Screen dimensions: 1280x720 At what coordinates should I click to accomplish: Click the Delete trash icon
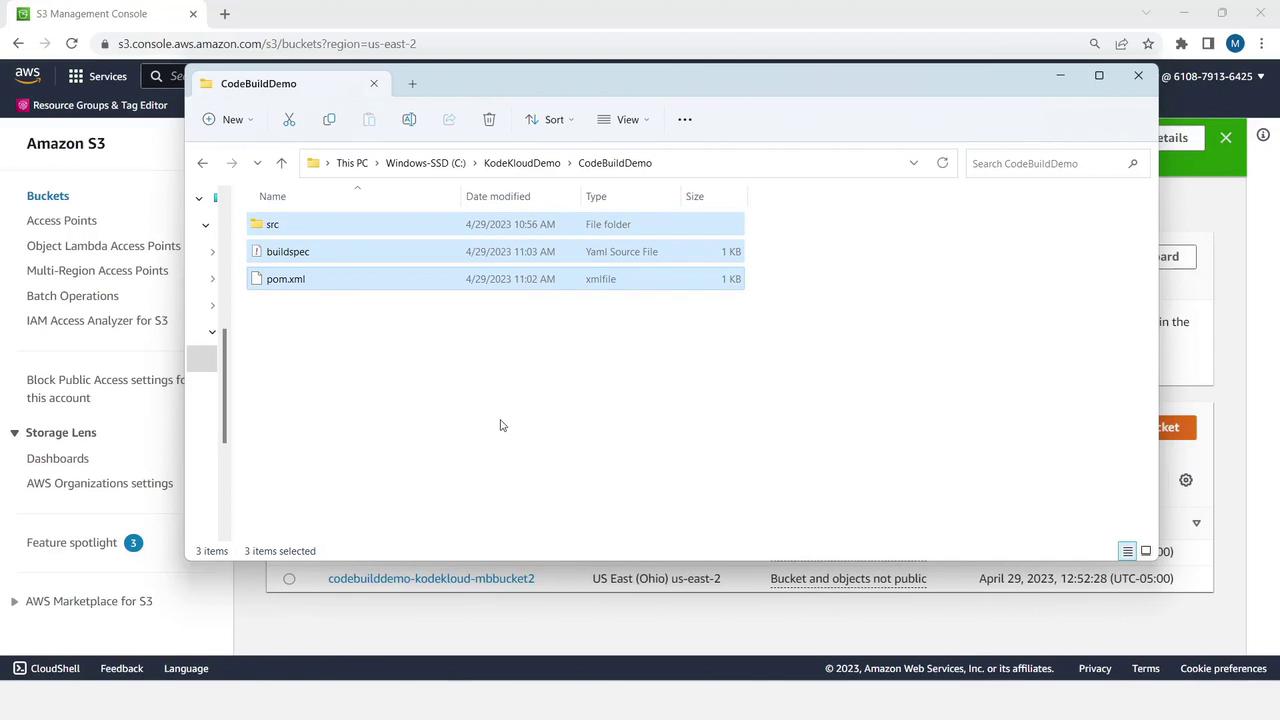tap(489, 120)
